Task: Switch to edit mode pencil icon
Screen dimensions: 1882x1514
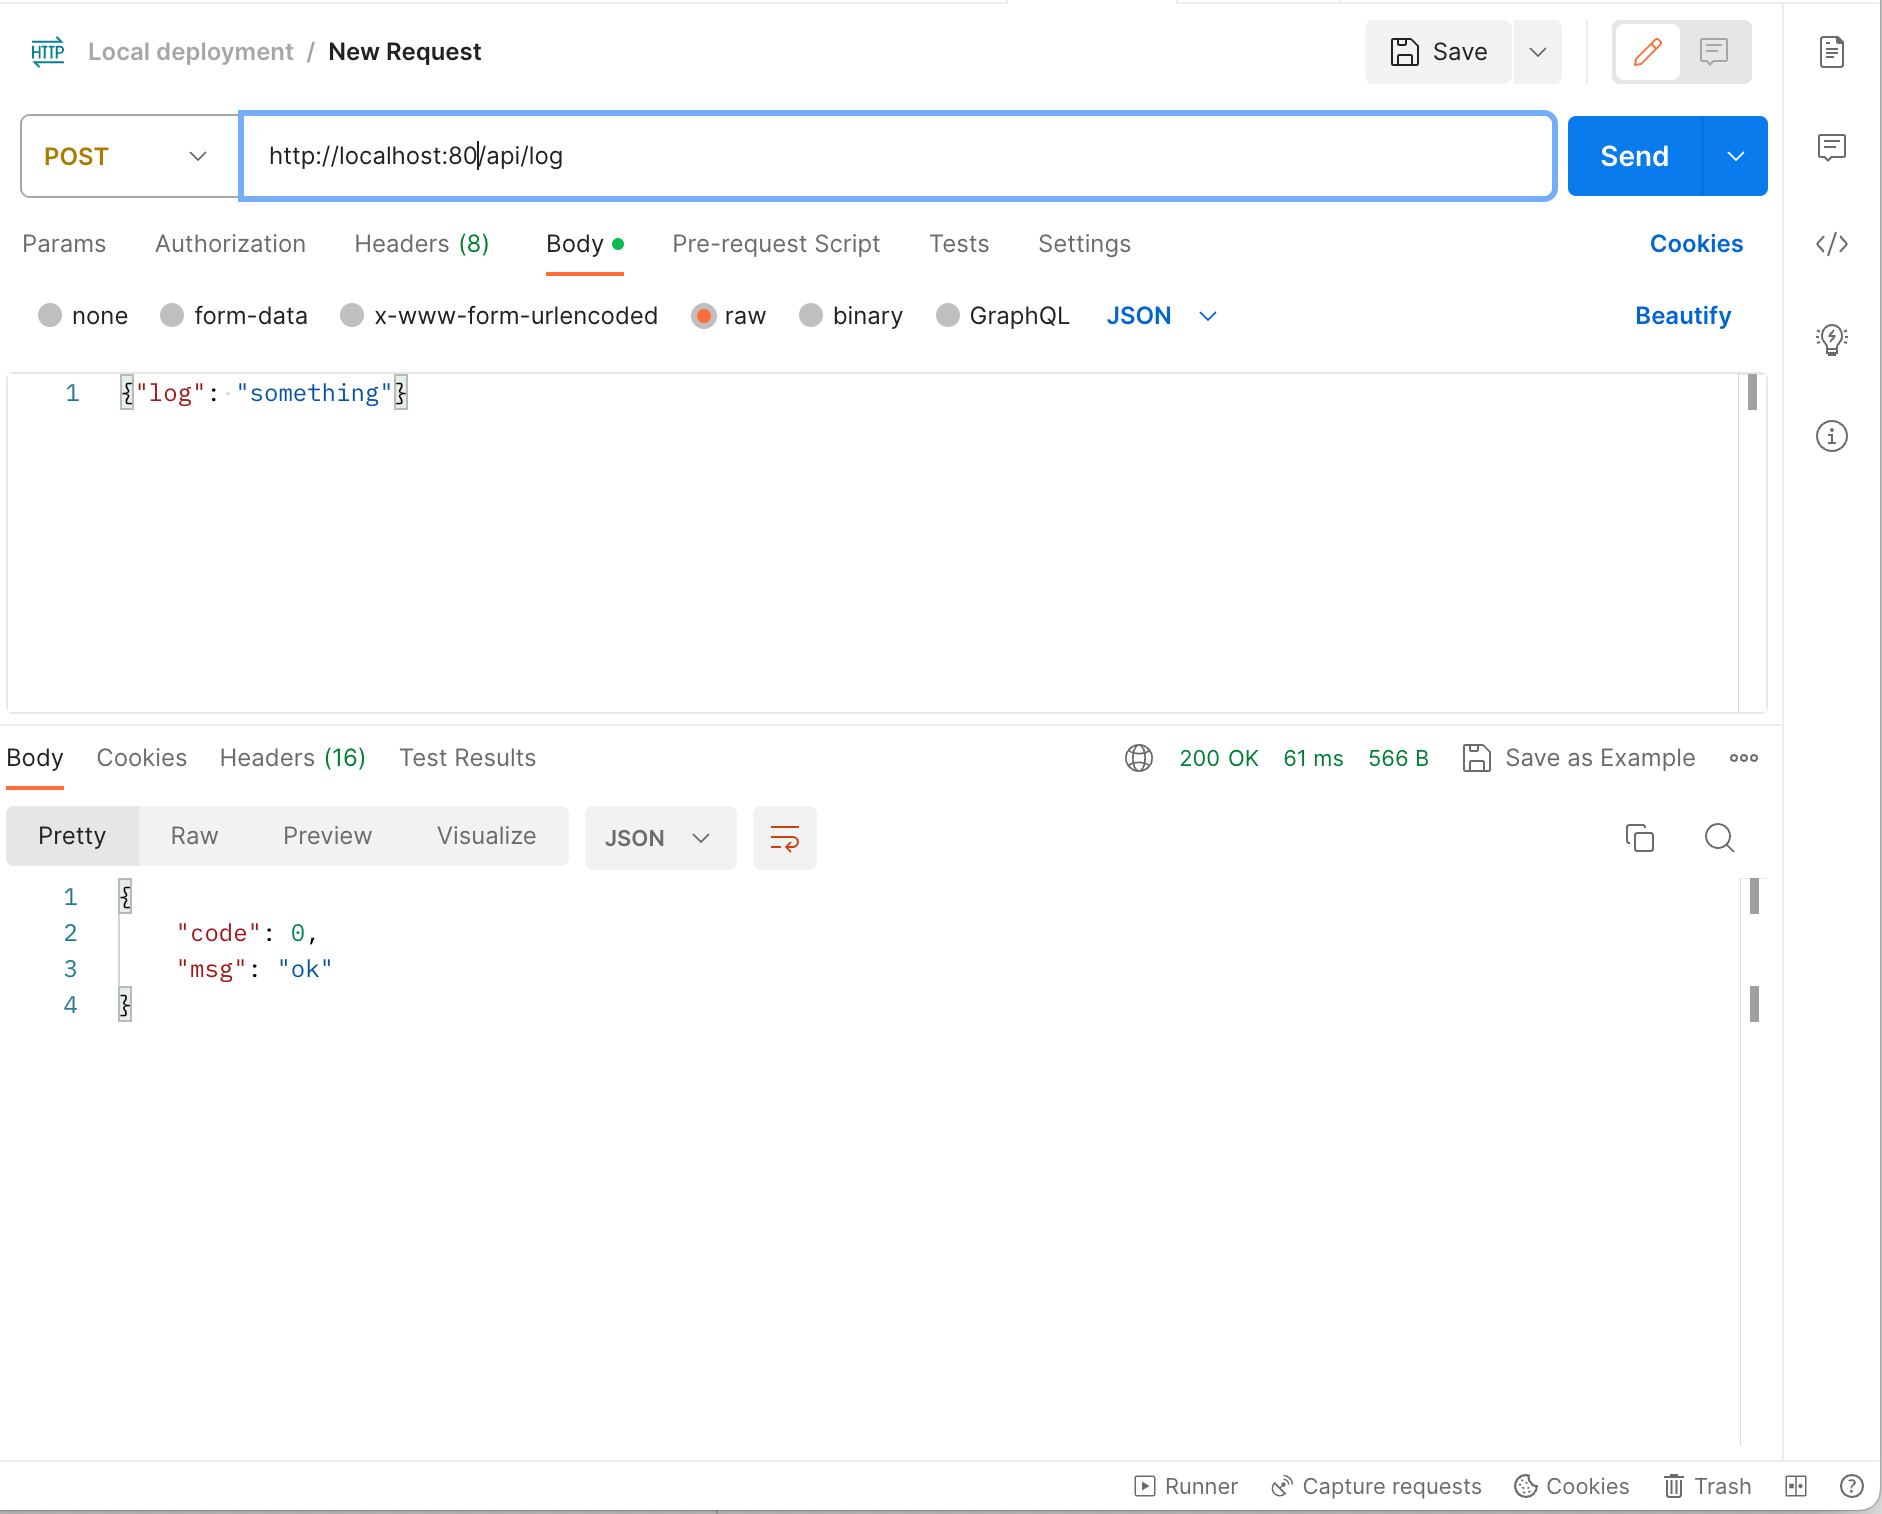Action: click(1648, 52)
